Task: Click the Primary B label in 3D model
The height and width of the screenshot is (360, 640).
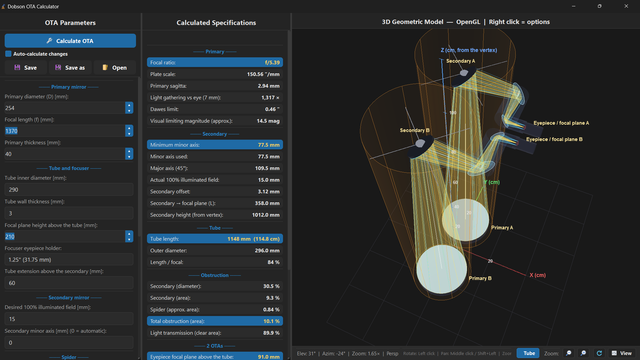Action: pyautogui.click(x=480, y=278)
